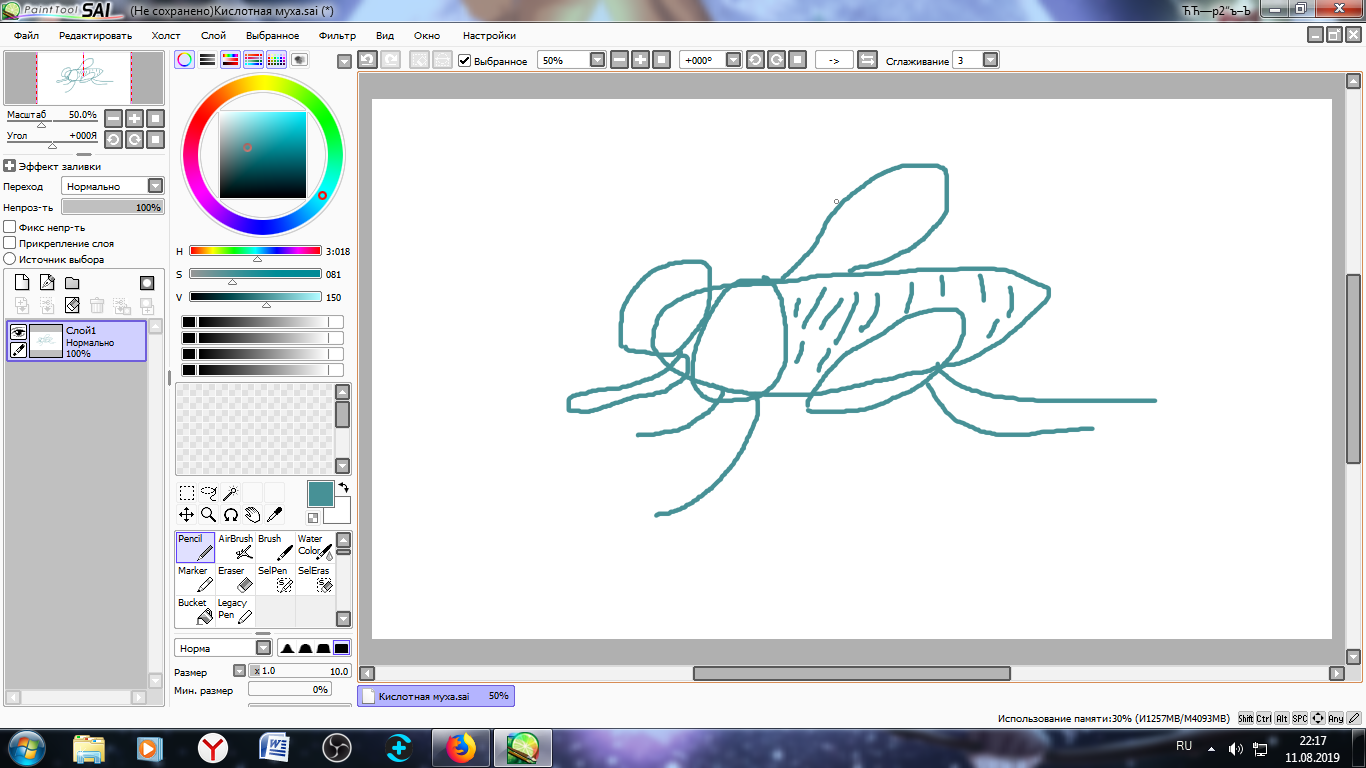Open the color panel options arrow
The height and width of the screenshot is (768, 1366).
coord(344,61)
